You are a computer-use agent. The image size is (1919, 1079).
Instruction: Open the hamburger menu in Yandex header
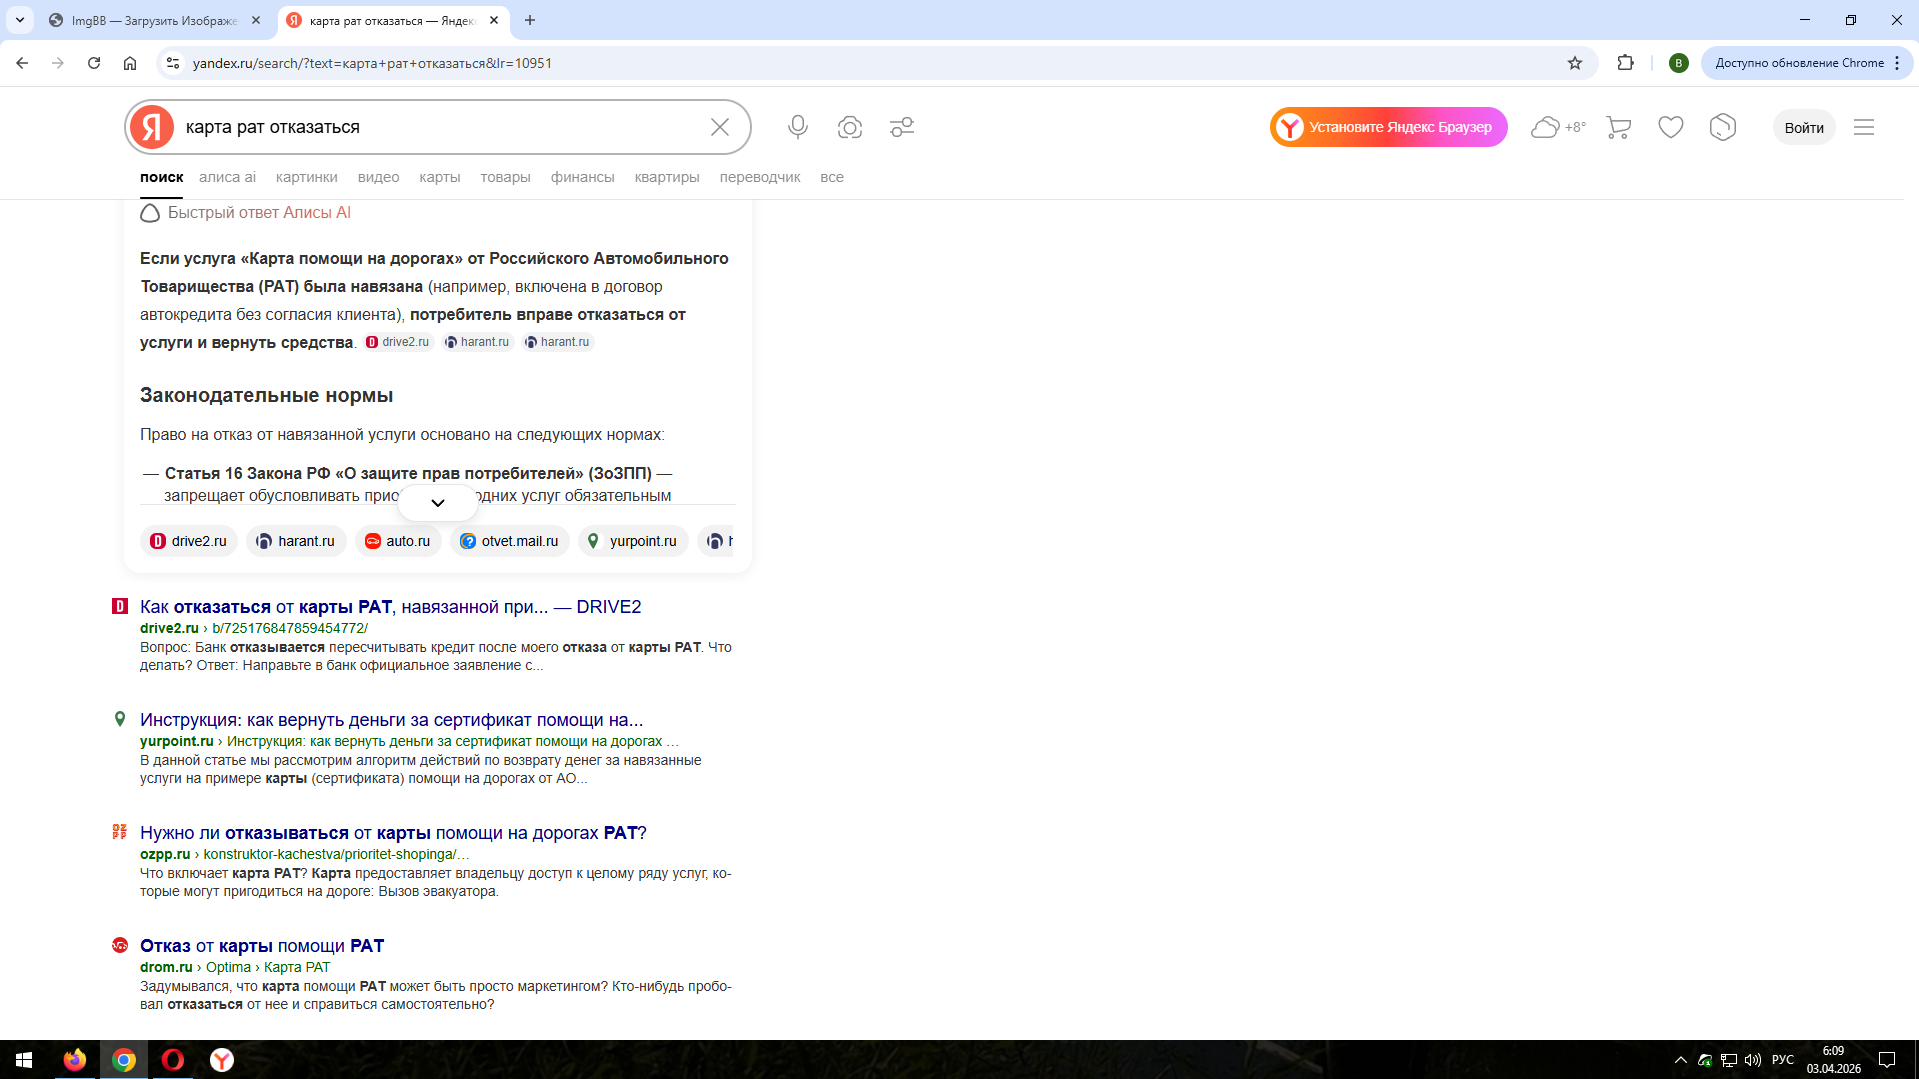[1864, 127]
